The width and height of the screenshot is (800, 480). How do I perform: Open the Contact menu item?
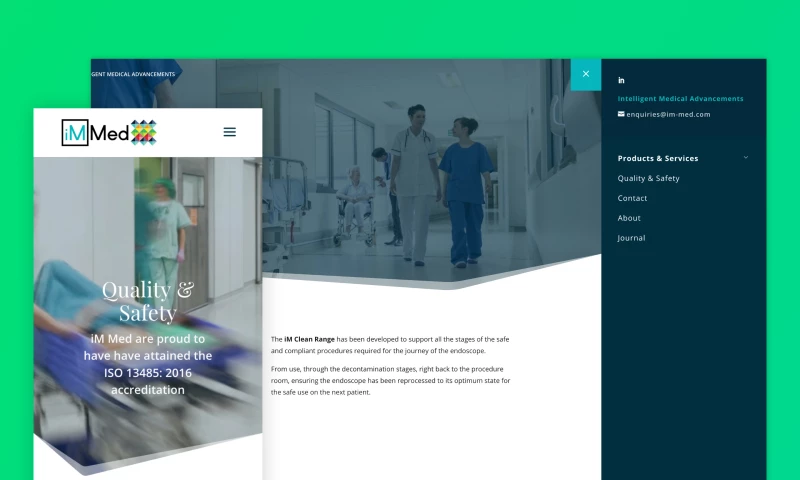(x=632, y=198)
